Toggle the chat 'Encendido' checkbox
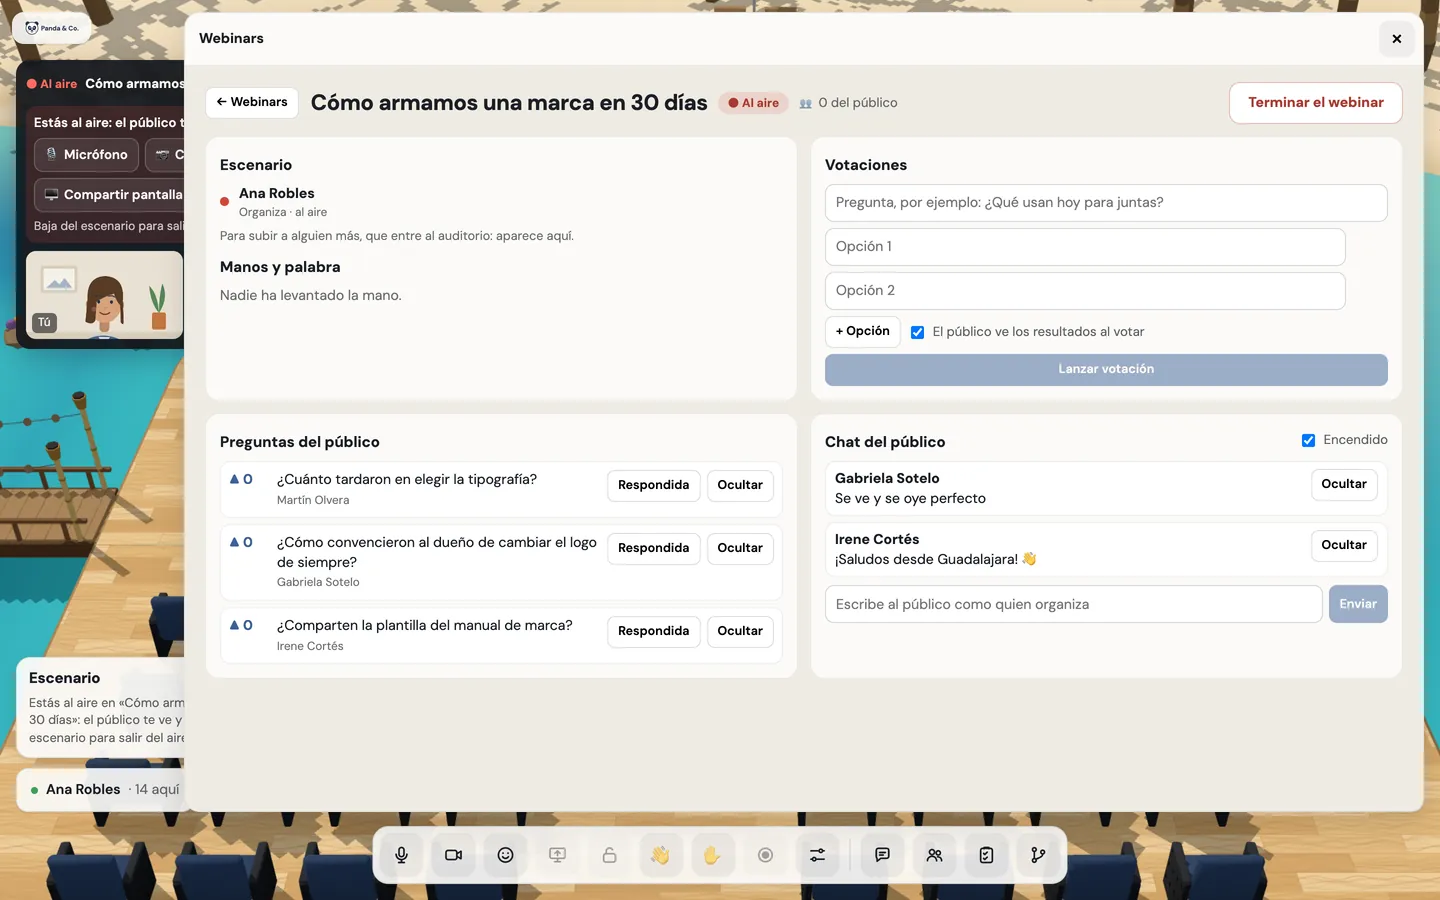 coord(1308,440)
